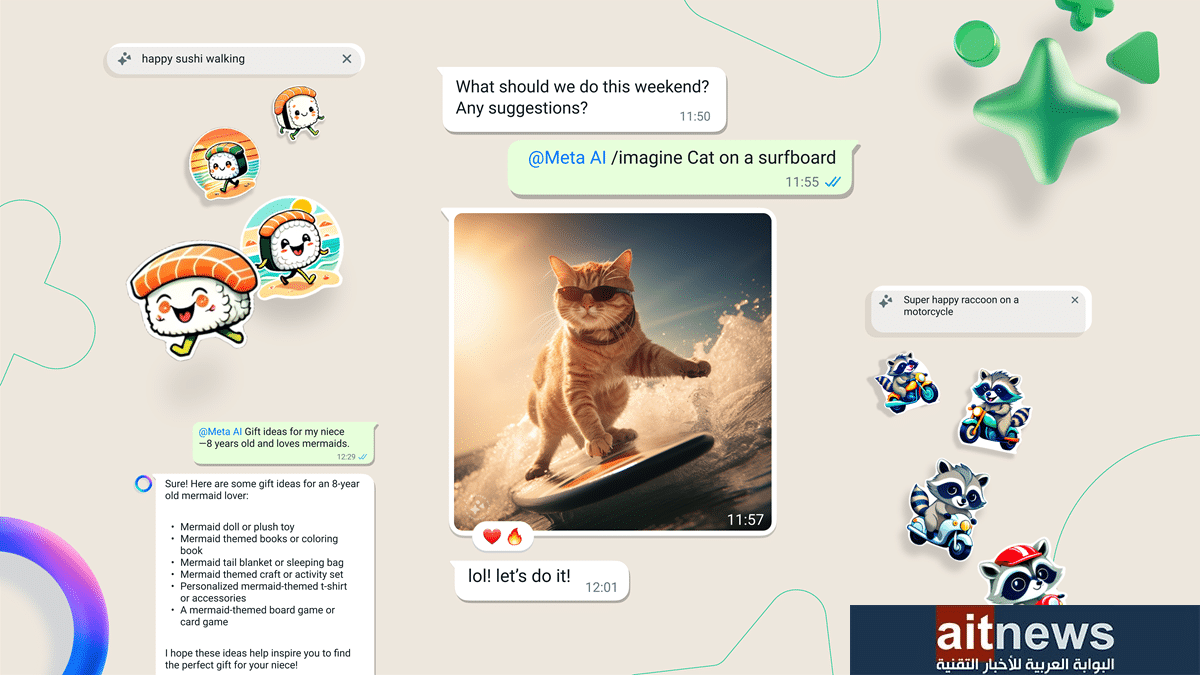Click 'Mermaid tail blanket or sleeping bag' item
Screen dimensions: 1200x675
click(261, 563)
